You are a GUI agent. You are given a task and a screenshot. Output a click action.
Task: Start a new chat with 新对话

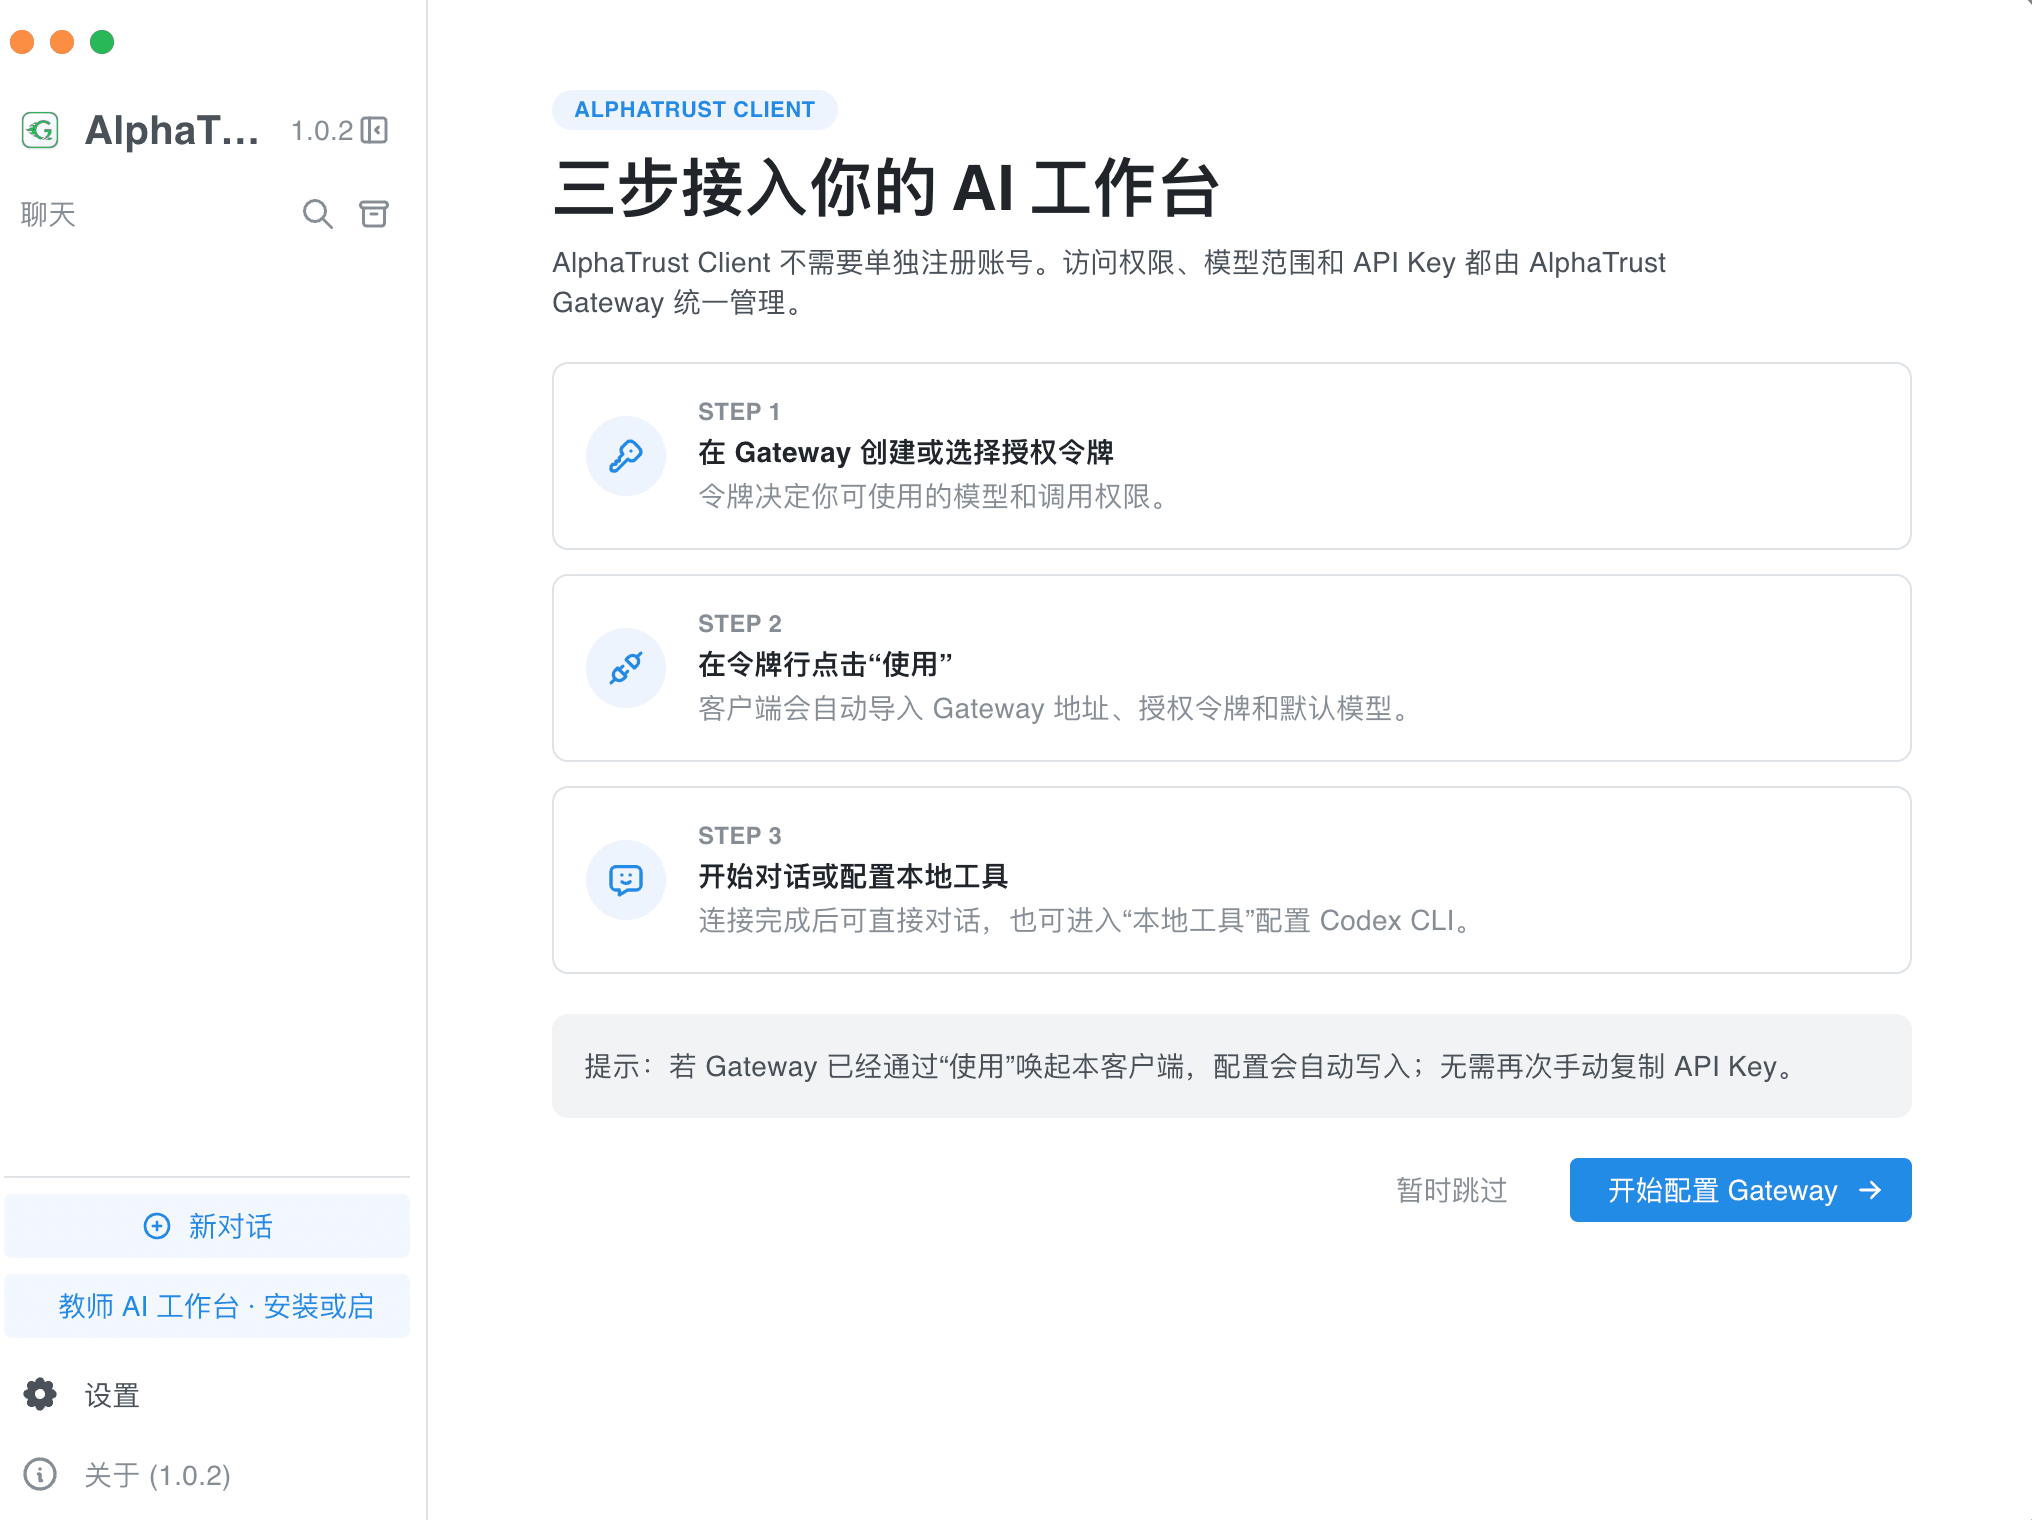207,1226
